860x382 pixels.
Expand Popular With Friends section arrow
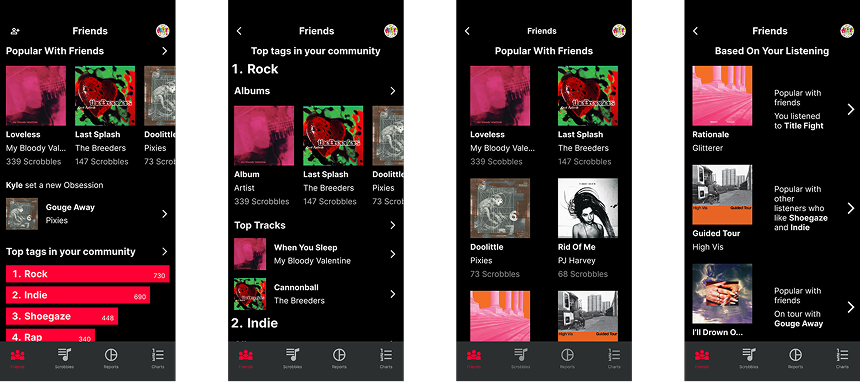(165, 51)
